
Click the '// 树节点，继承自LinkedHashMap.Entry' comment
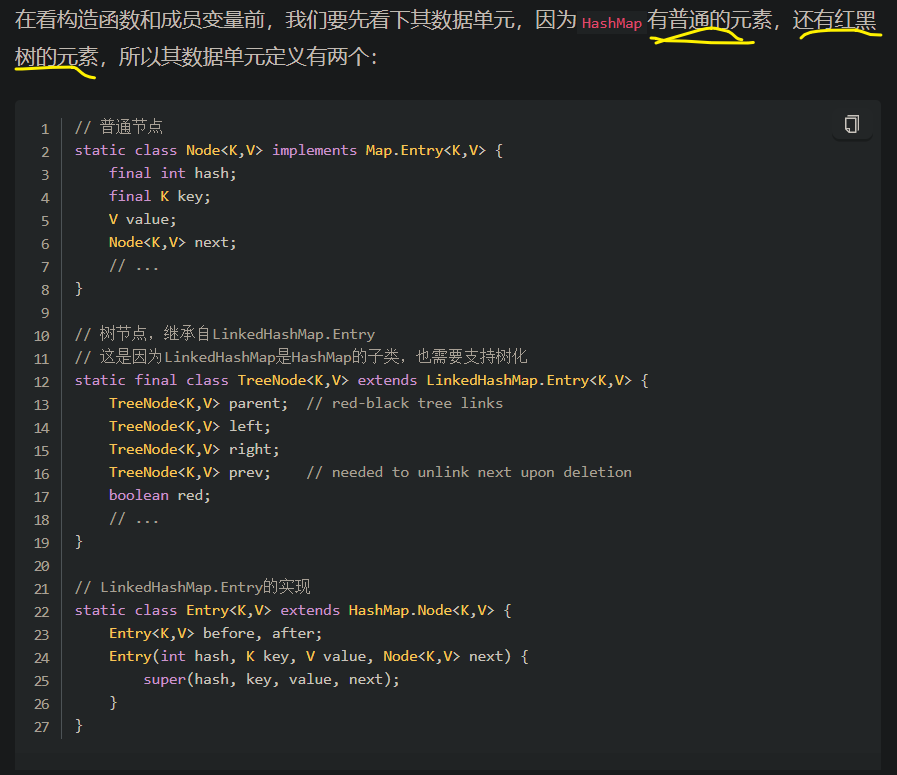tap(225, 334)
